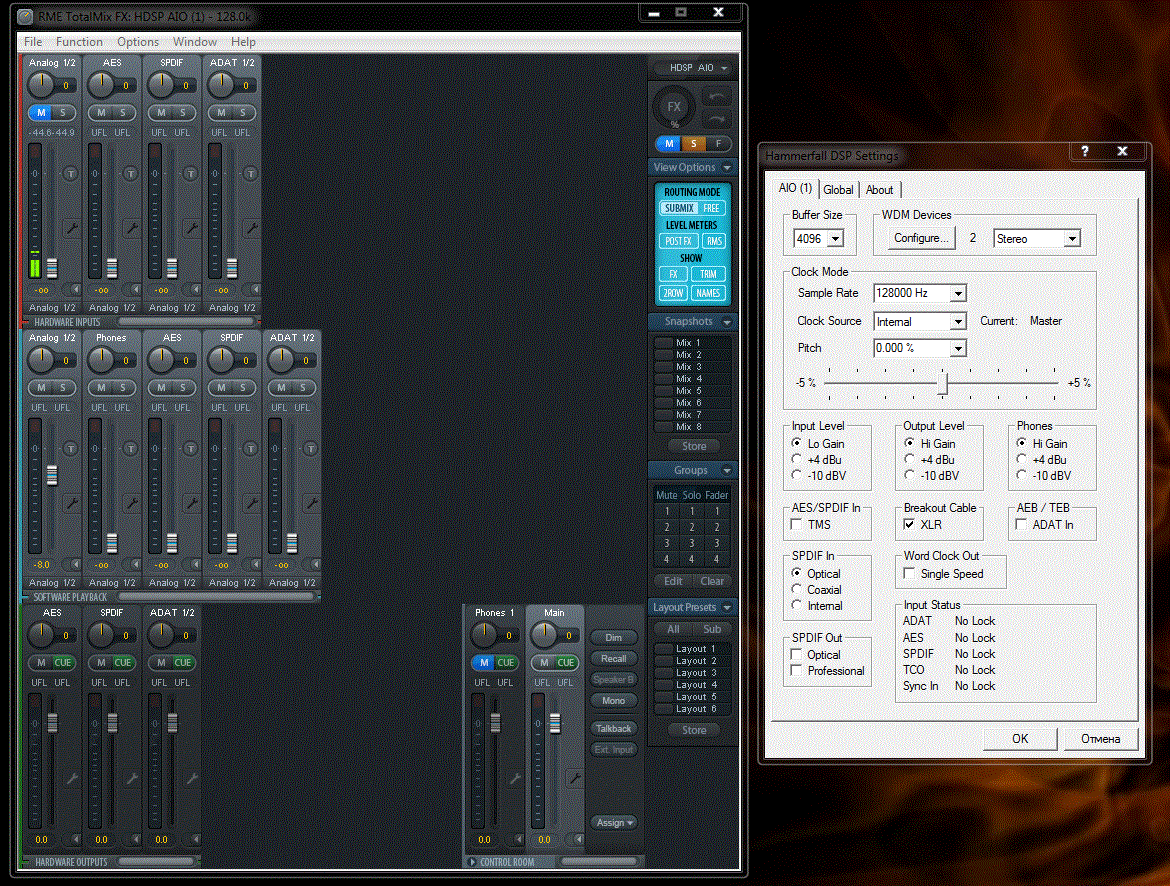This screenshot has width=1170, height=886.
Task: Open the Buffer Size dropdown
Action: (x=835, y=239)
